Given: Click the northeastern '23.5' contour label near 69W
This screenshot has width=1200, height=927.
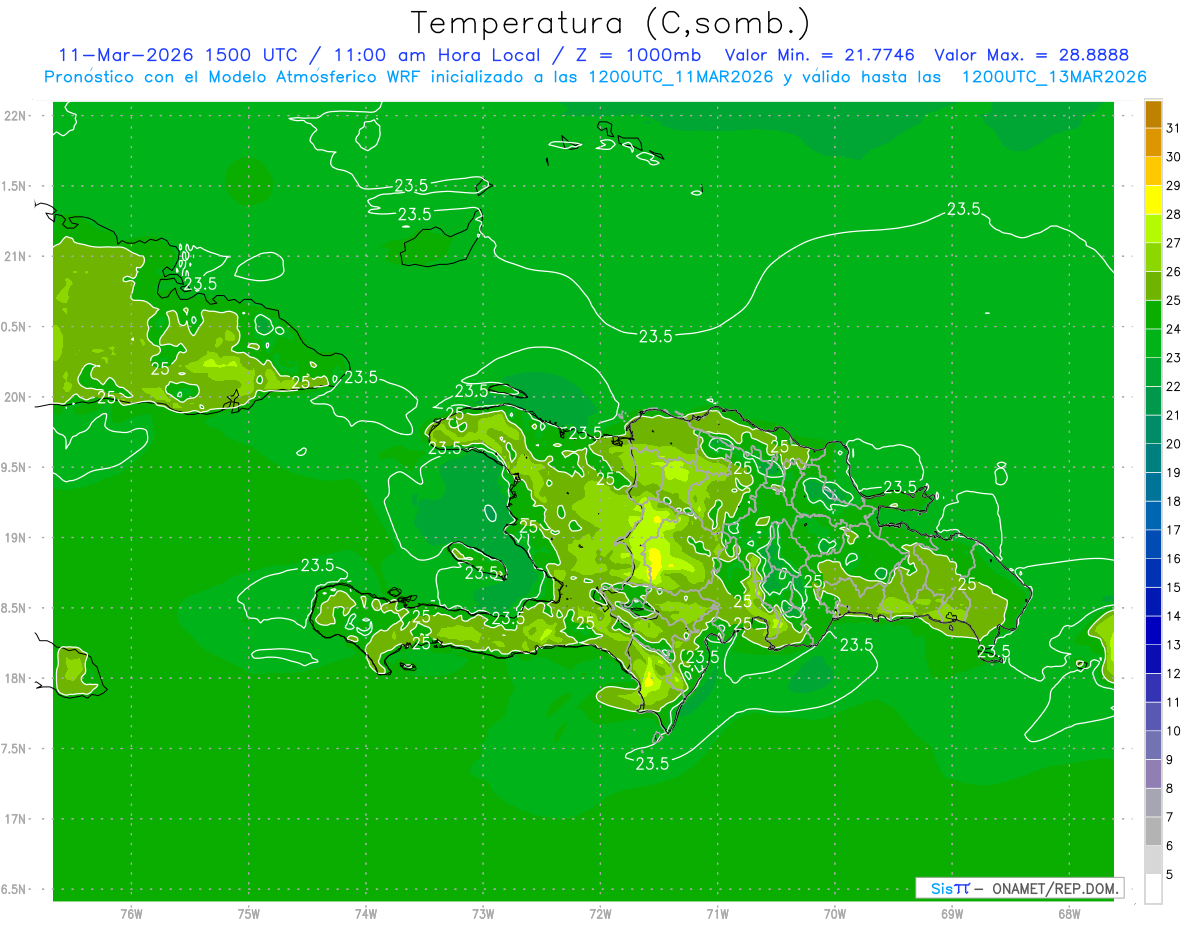Looking at the screenshot, I should (x=963, y=209).
